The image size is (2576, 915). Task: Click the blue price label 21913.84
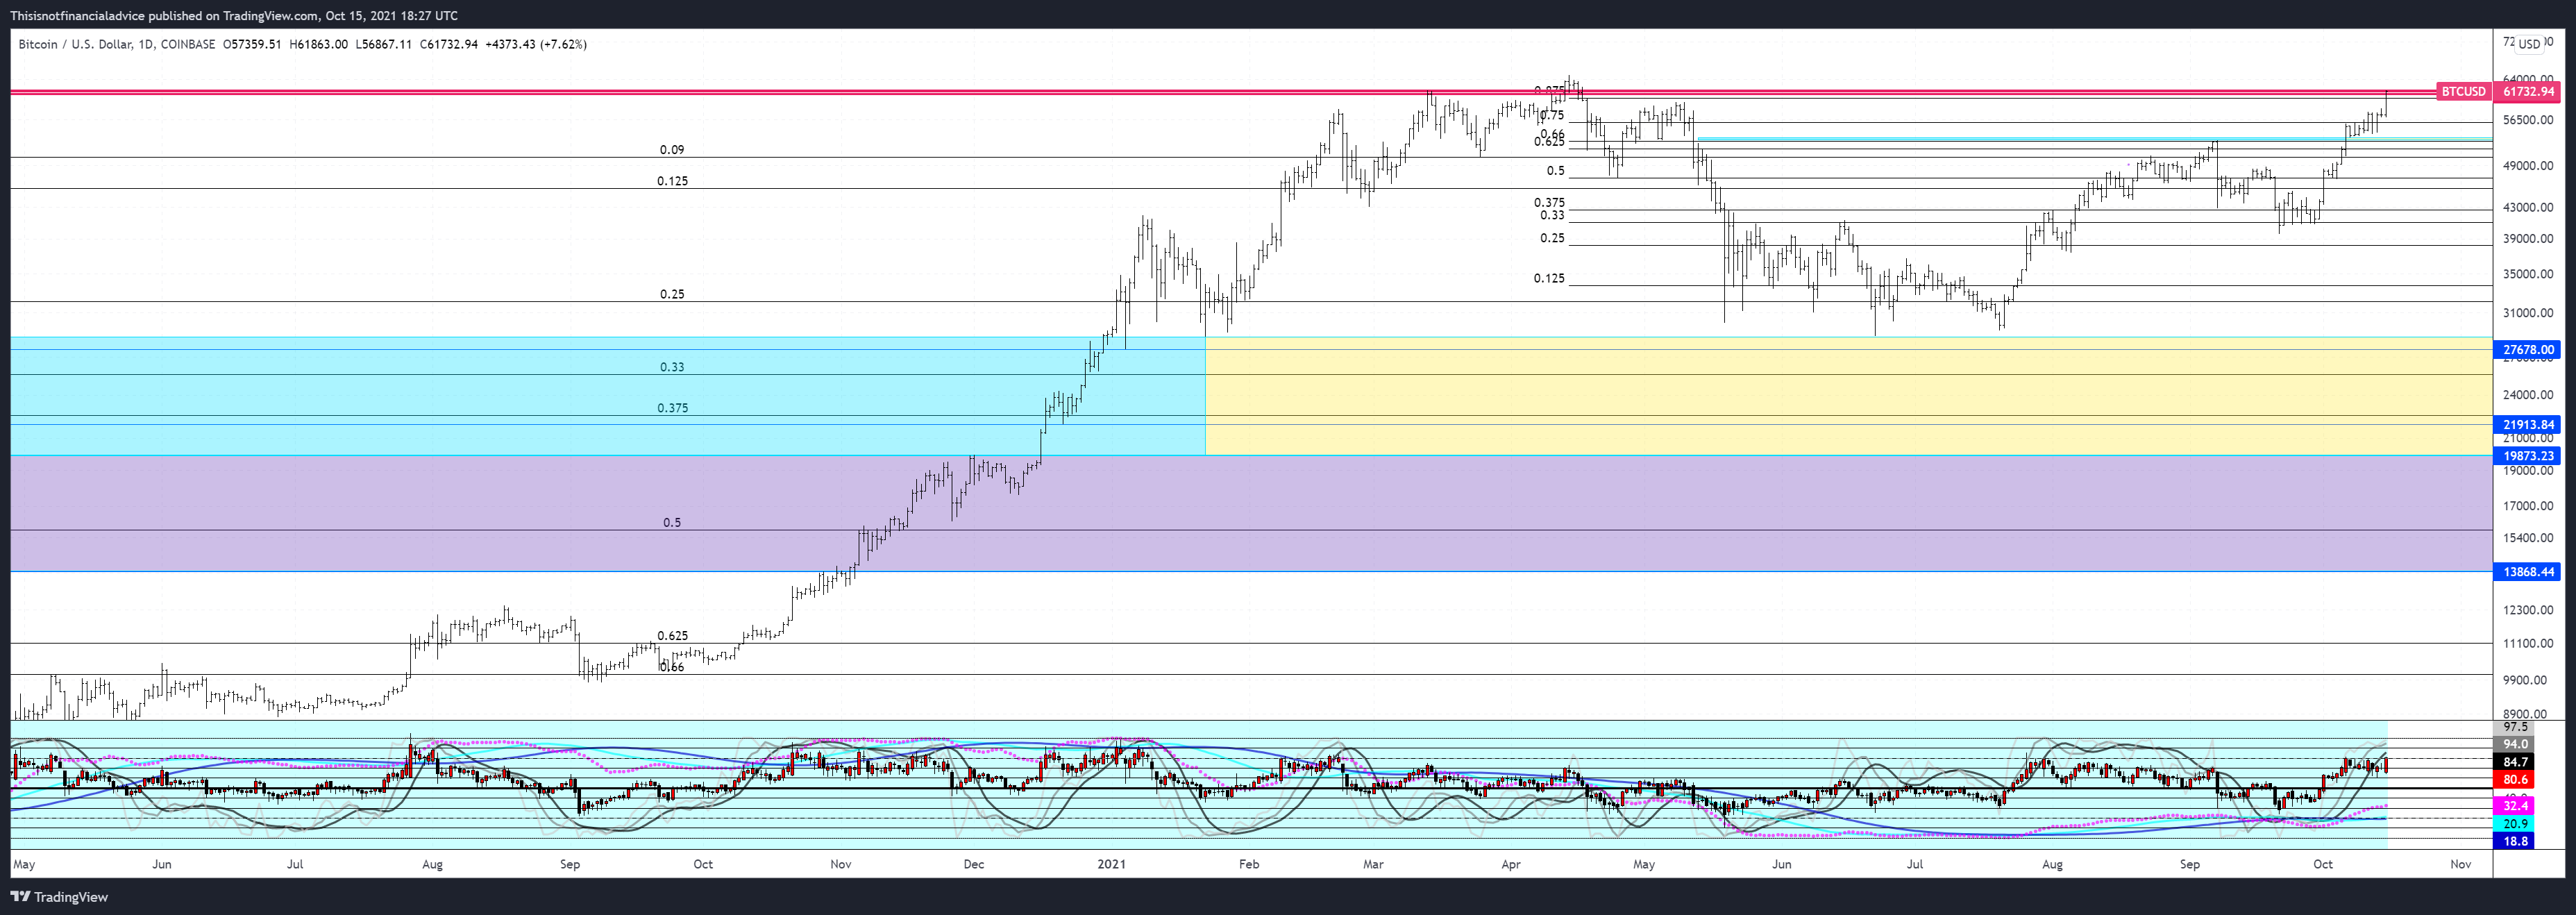2527,425
